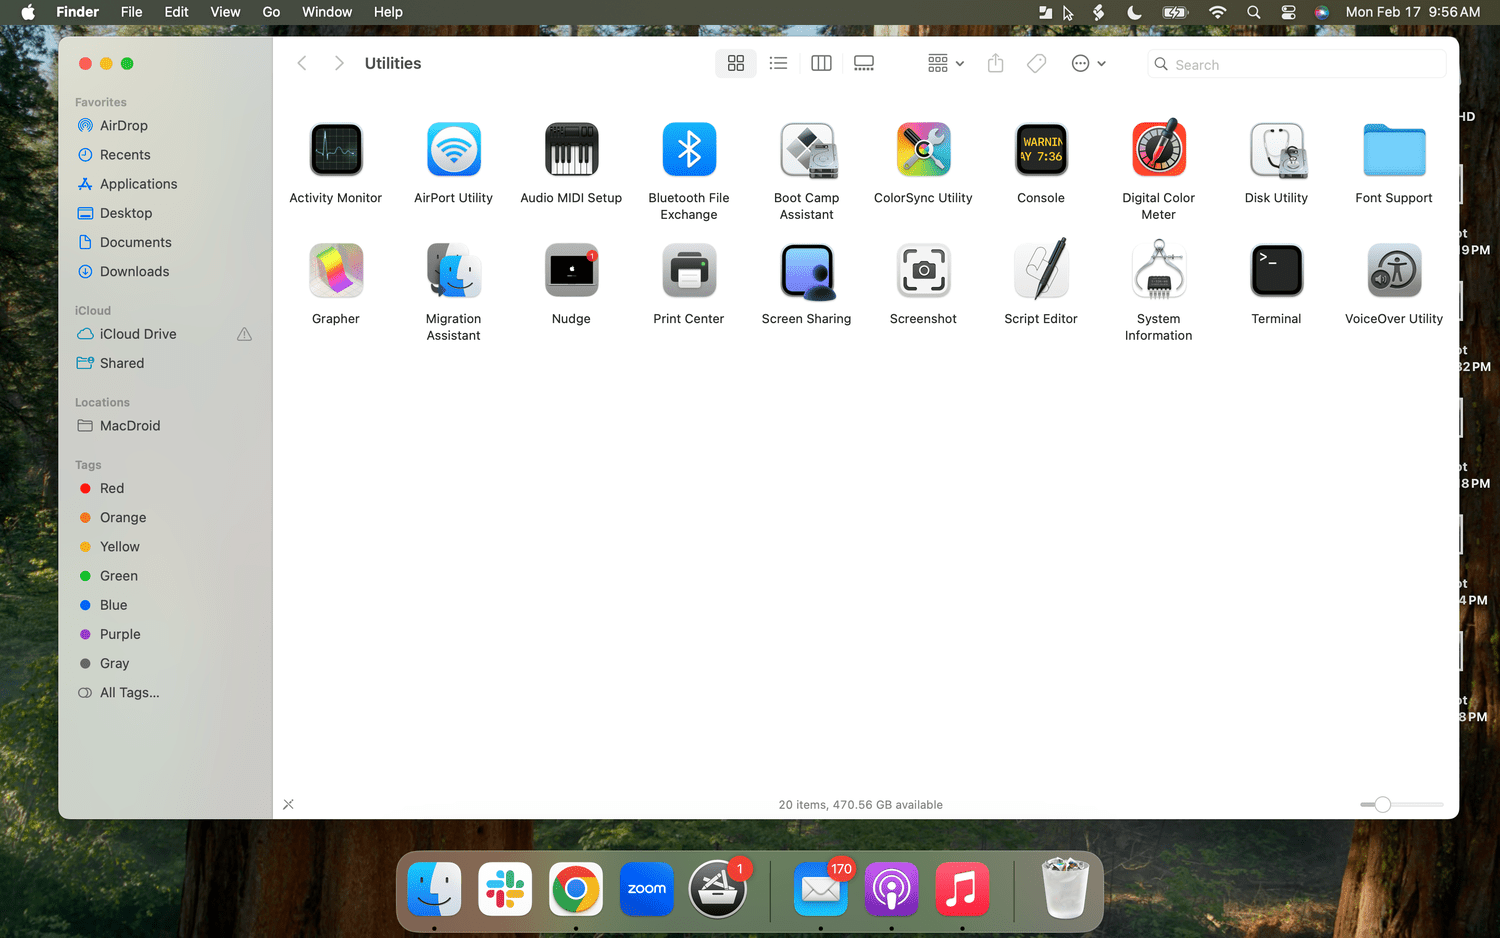Click the ColorSync Utility icon
1500x938 pixels.
coord(923,150)
